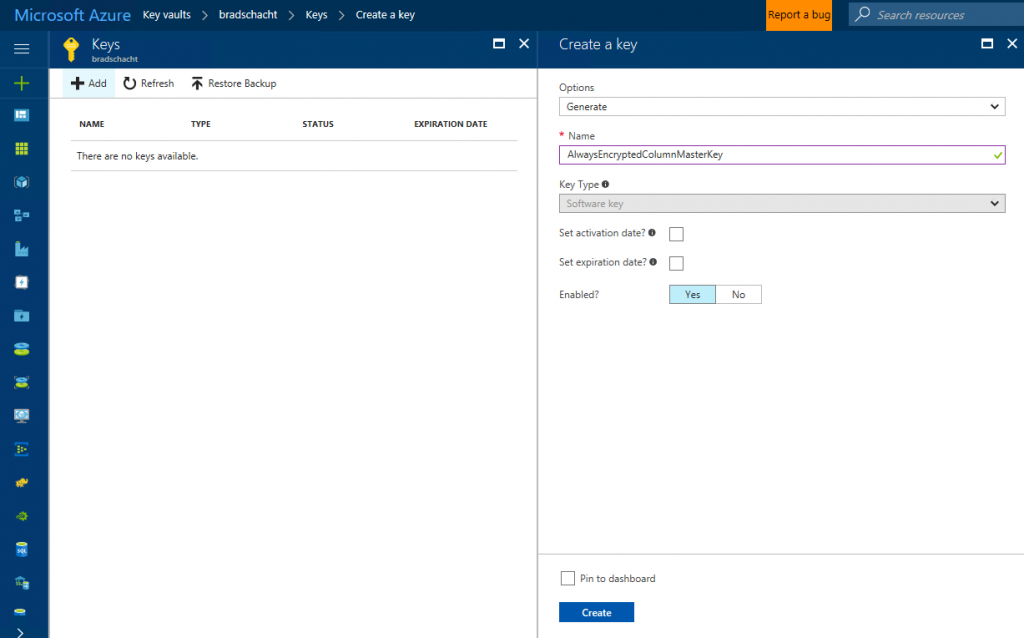
Task: Open the hamburger menu in the sidebar
Action: click(22, 49)
